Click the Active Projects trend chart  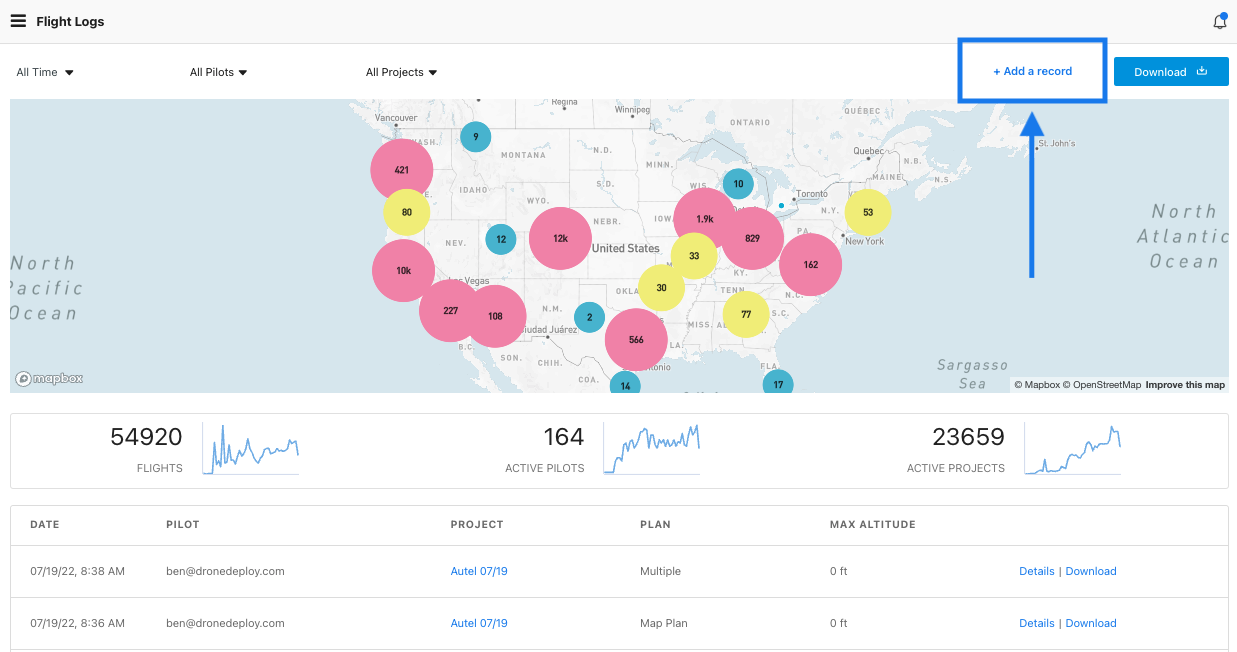1072,449
